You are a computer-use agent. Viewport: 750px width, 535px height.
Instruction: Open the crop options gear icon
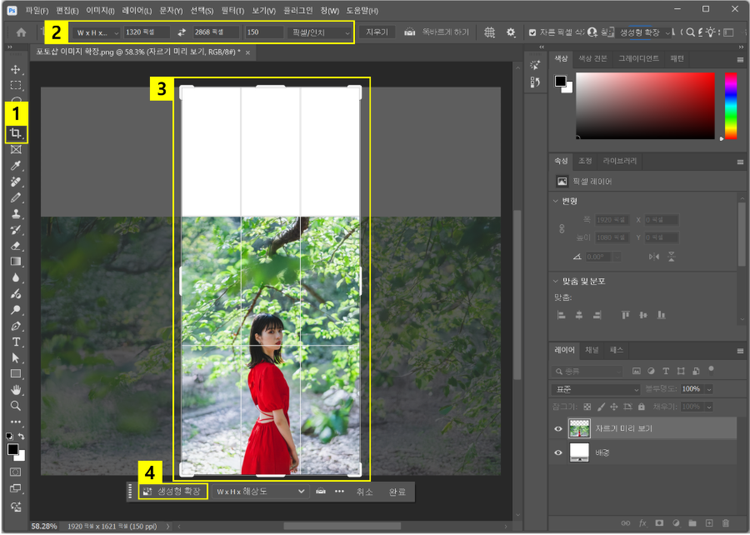[x=511, y=33]
